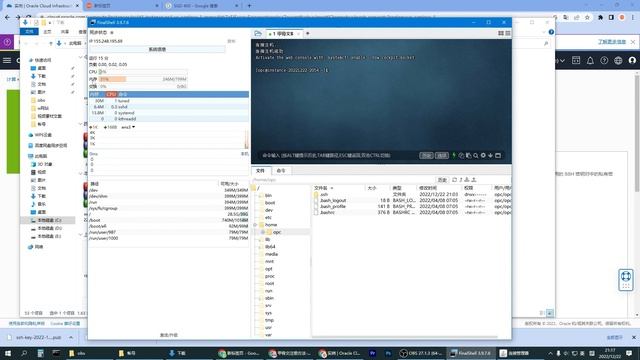
Task: Select the .bash_logout file row
Action: pyautogui.click(x=412, y=200)
